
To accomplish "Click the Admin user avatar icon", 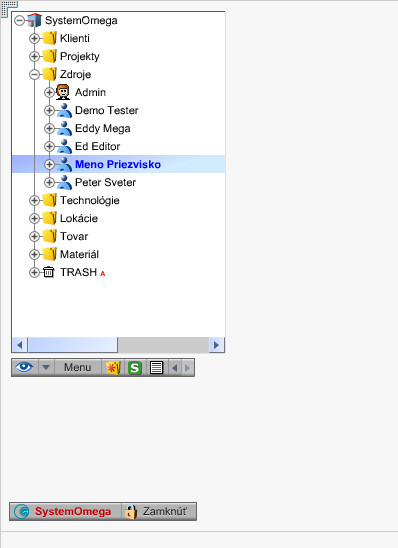I will point(63,92).
